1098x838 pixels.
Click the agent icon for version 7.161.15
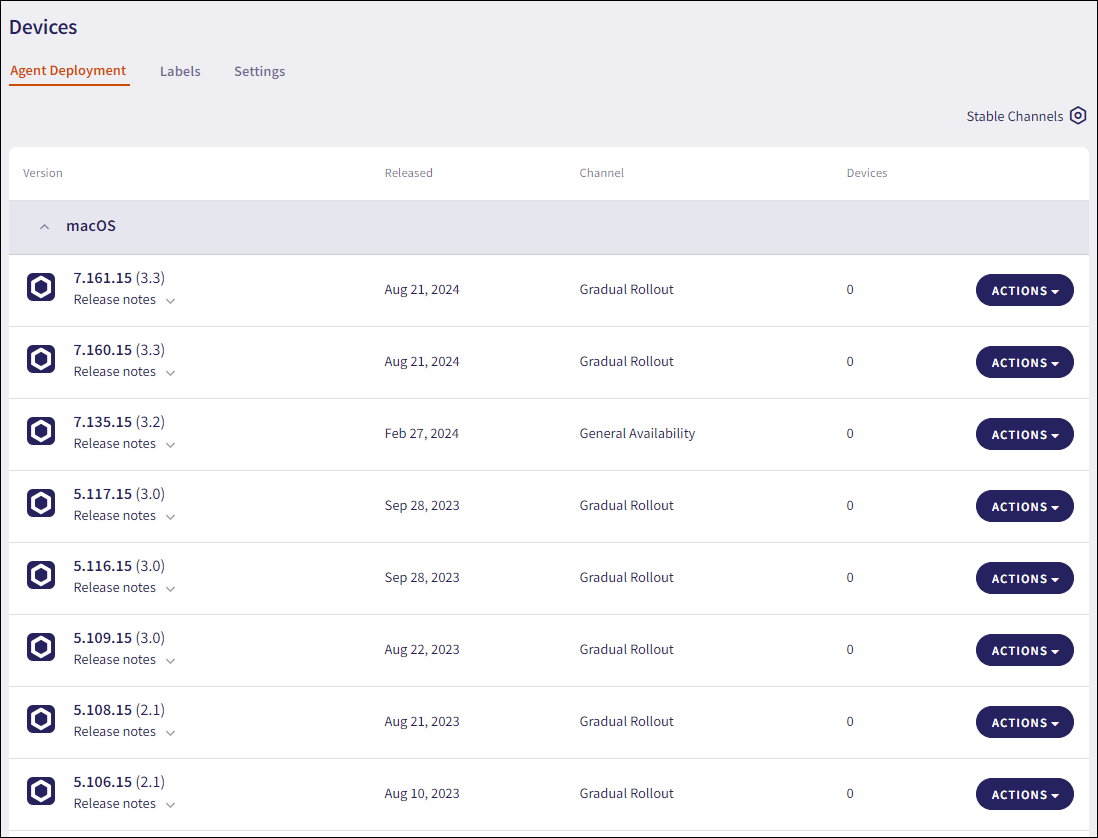point(41,288)
